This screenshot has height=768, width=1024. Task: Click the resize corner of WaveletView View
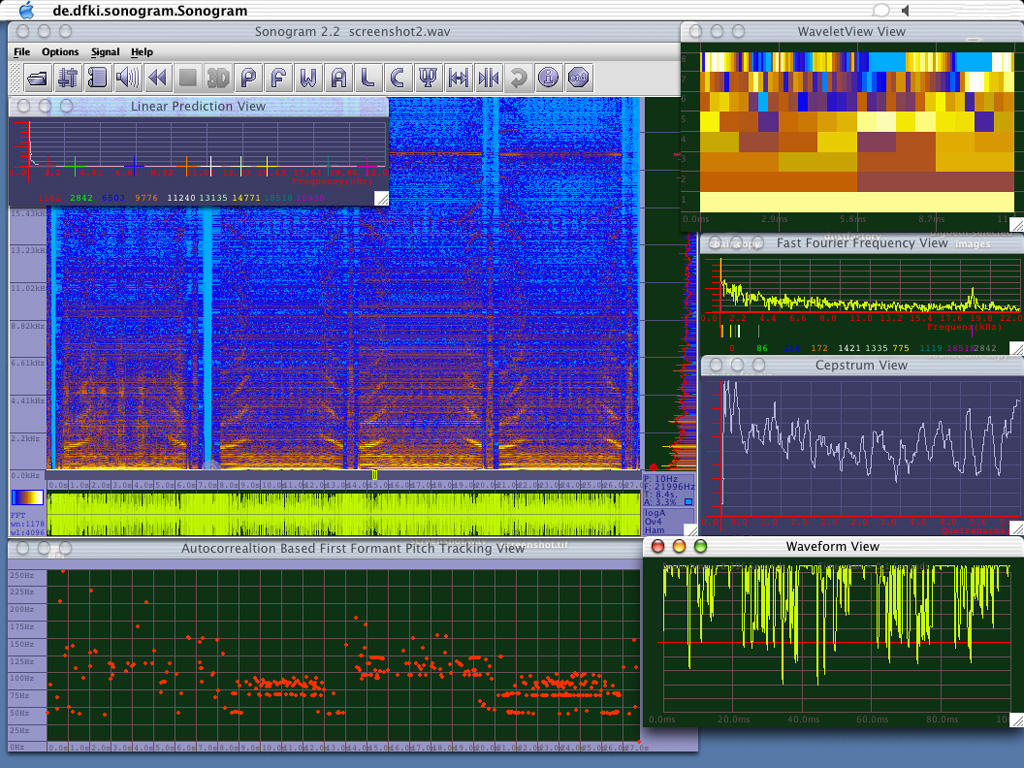(x=1017, y=225)
